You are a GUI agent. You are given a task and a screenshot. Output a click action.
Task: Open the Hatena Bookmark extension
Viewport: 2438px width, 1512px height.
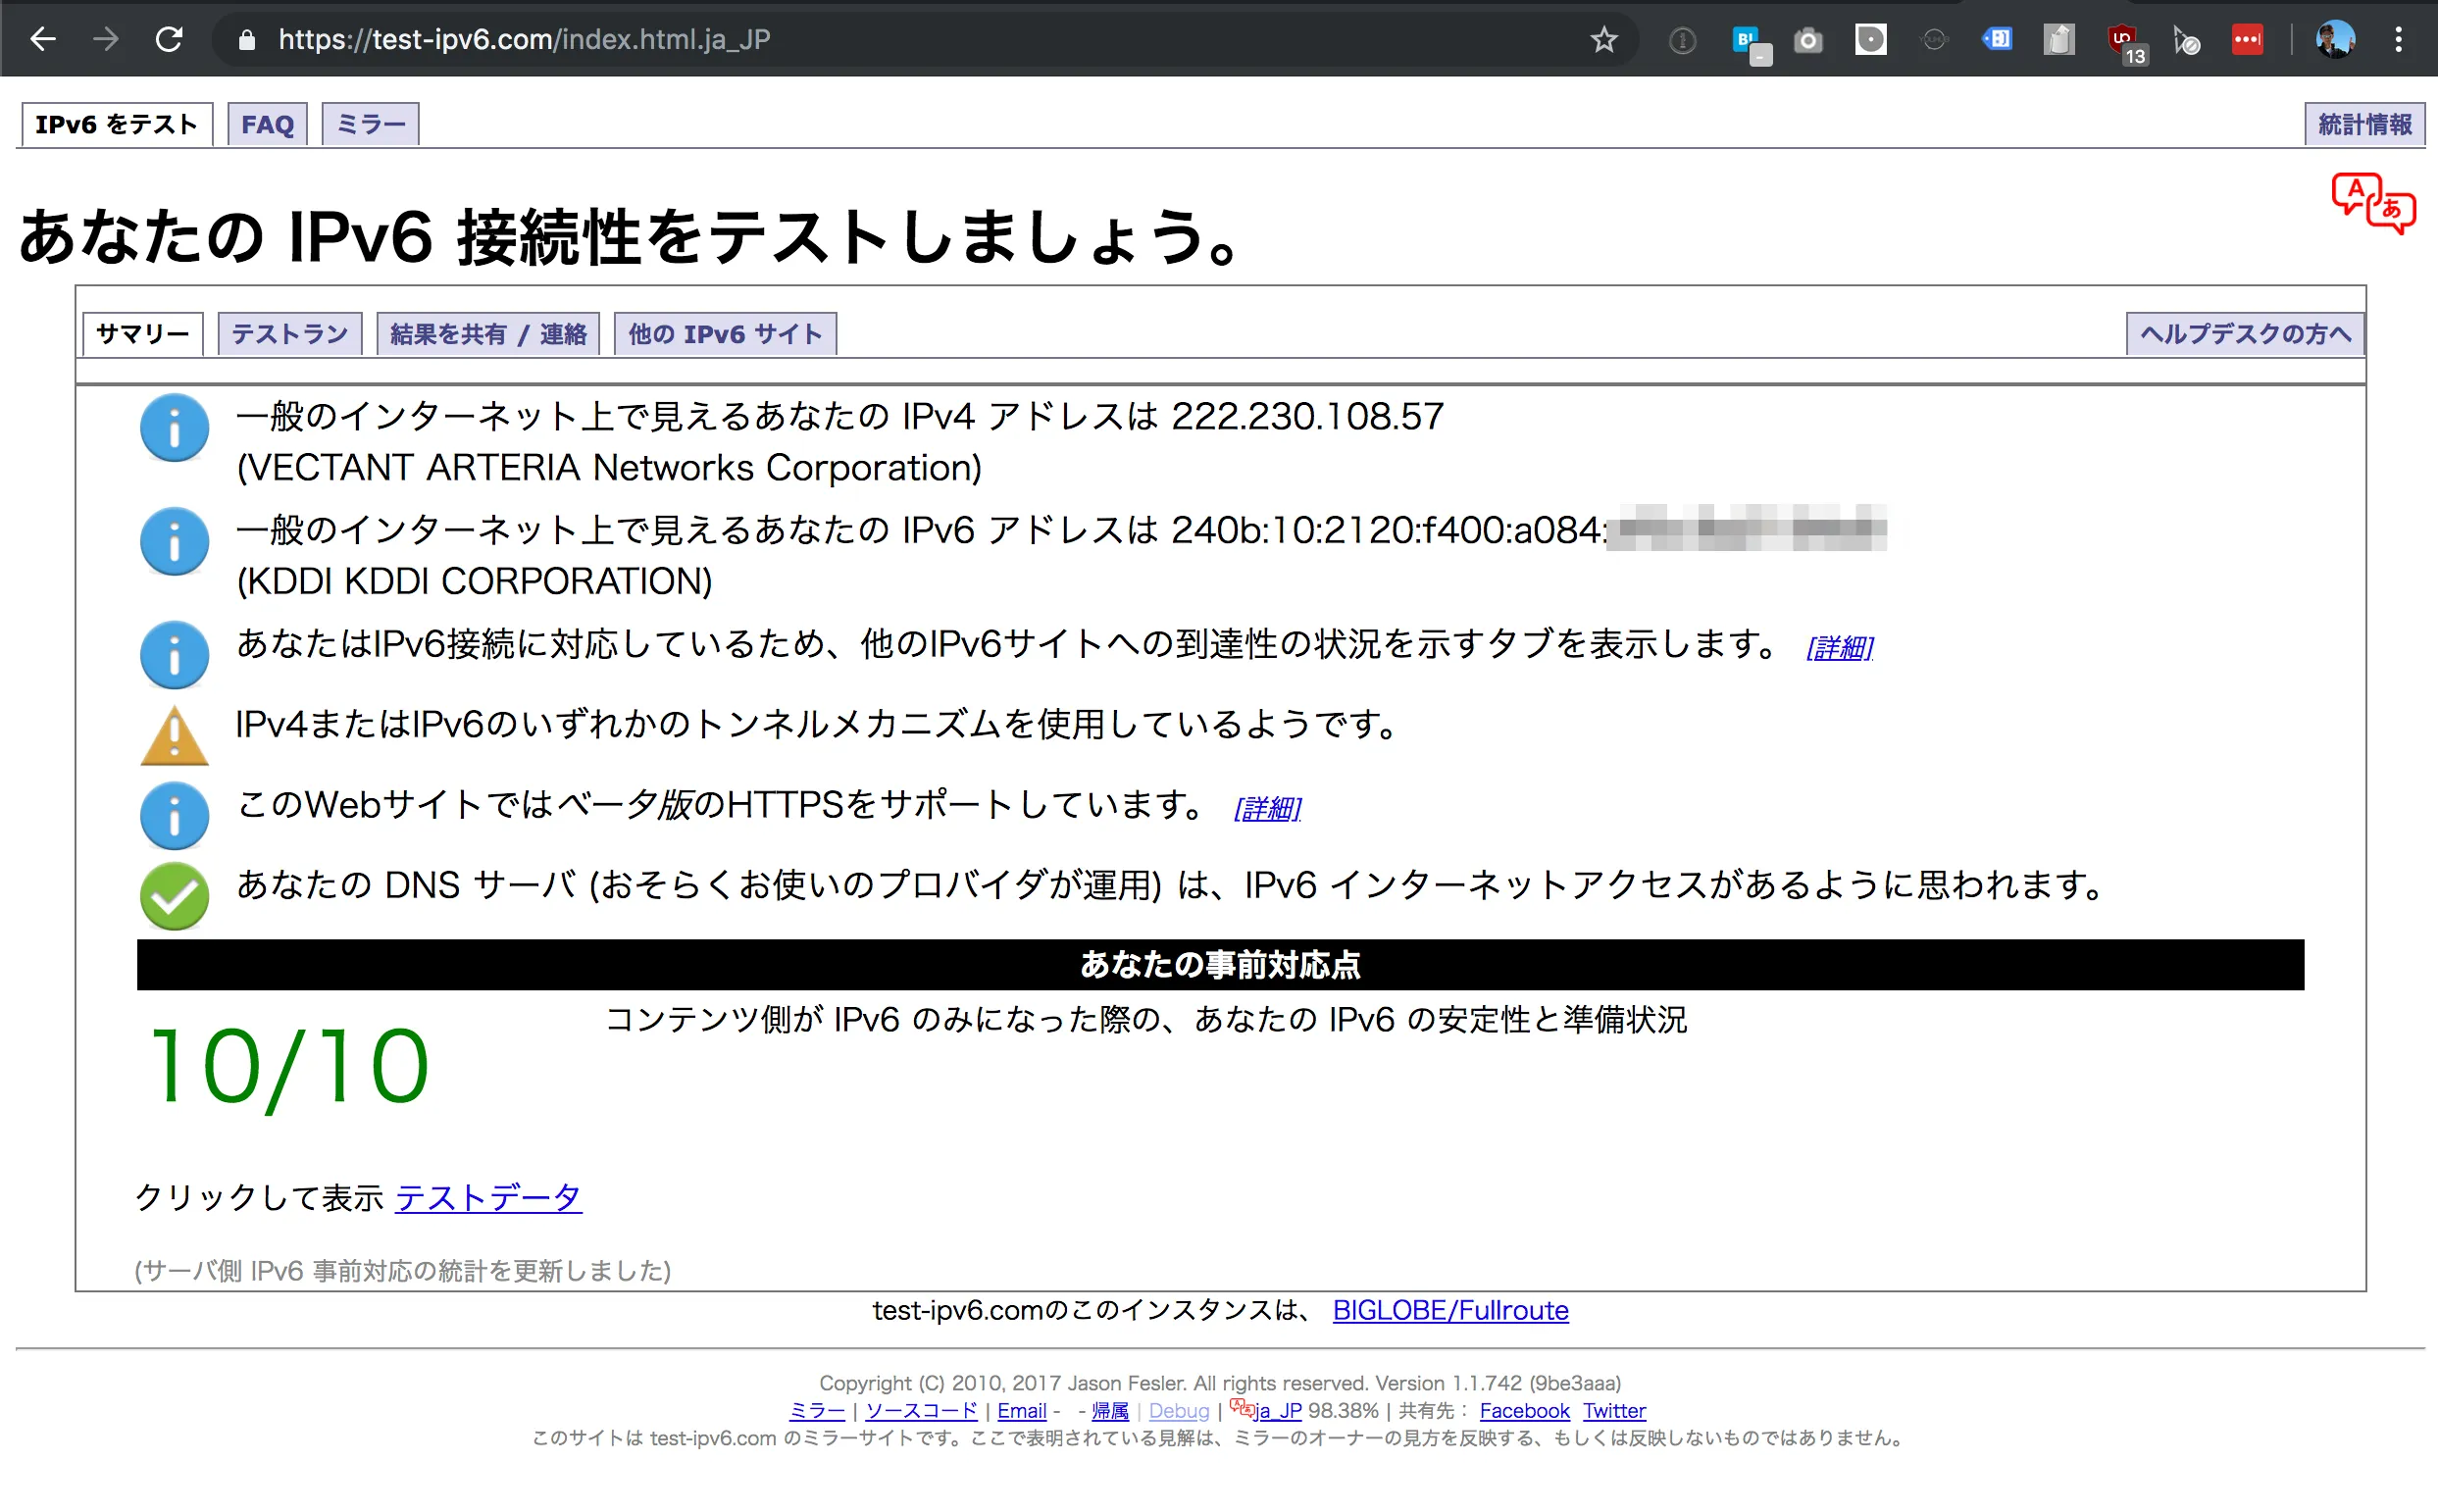point(1746,40)
